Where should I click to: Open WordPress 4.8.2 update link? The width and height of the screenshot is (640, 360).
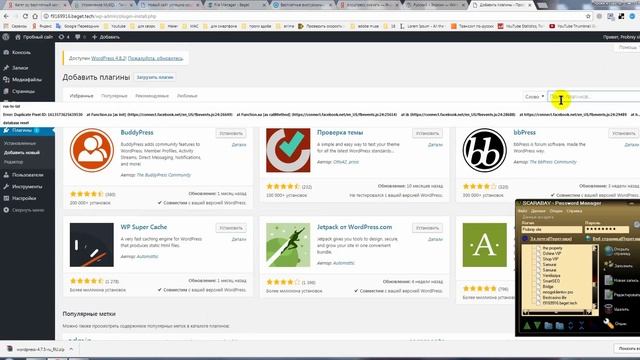108,58
